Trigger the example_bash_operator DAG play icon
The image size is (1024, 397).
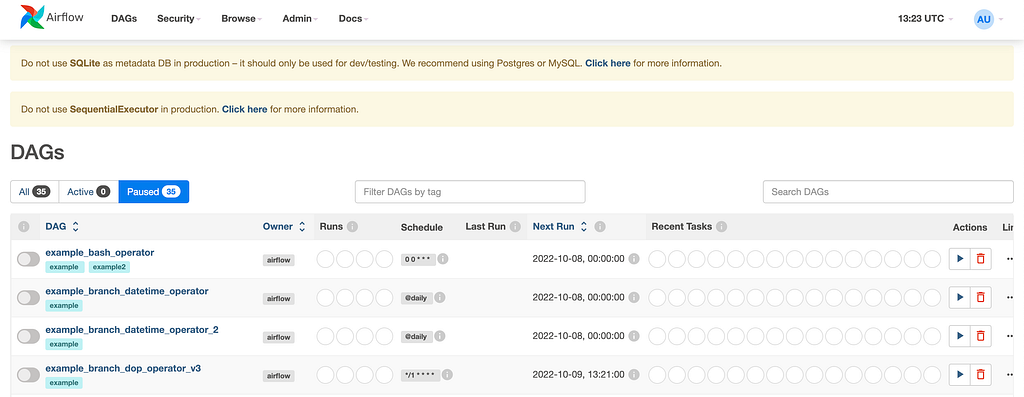(x=959, y=259)
